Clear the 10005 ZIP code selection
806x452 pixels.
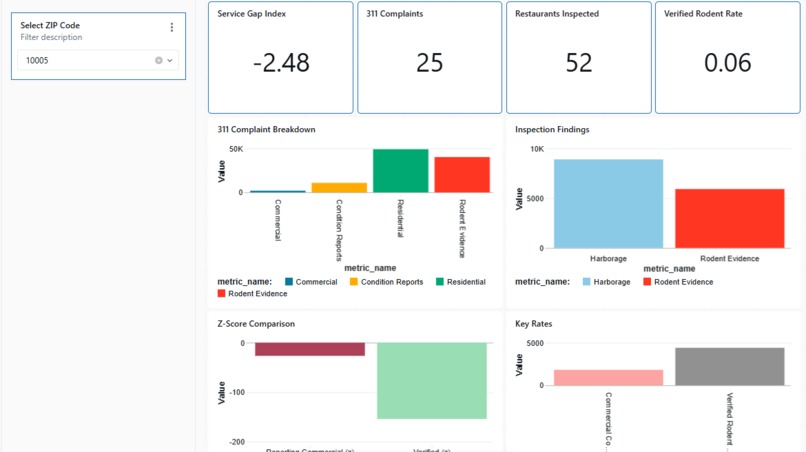tap(159, 61)
